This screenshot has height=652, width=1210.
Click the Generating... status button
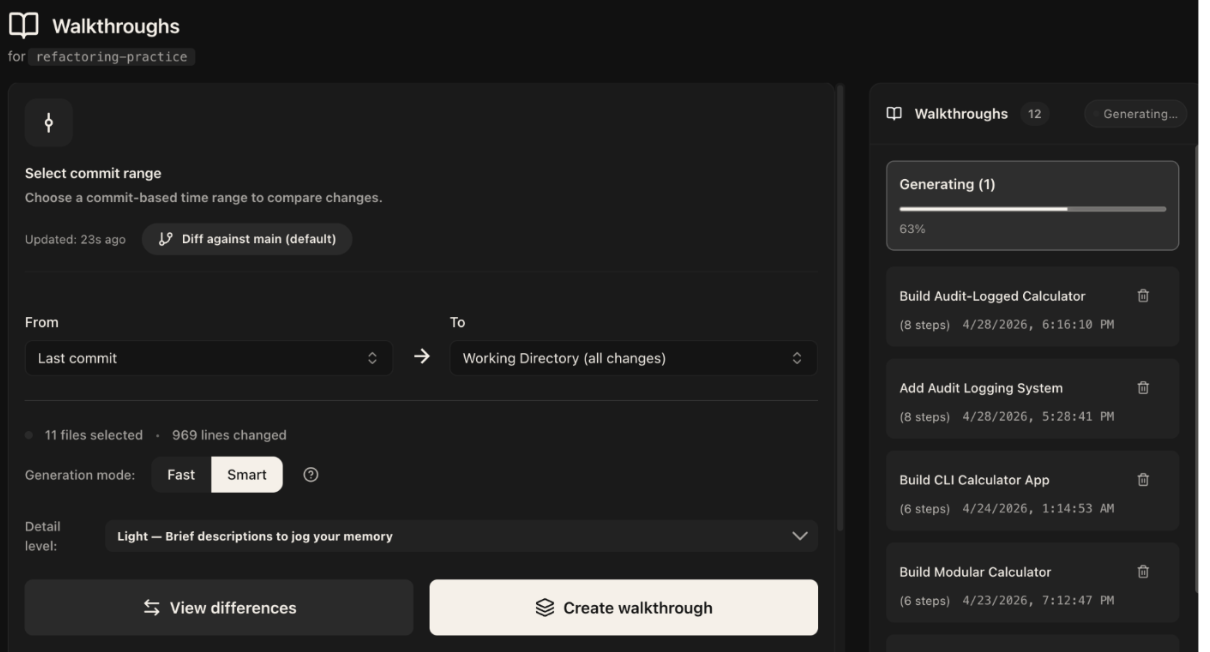pyautogui.click(x=1135, y=114)
